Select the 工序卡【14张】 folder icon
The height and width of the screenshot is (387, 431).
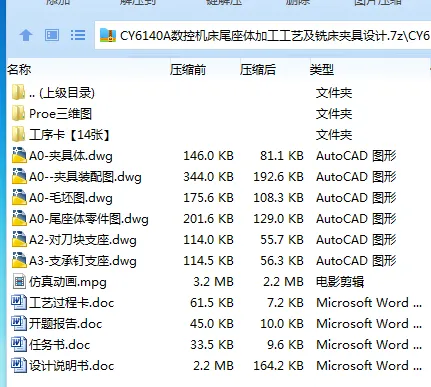pos(18,134)
